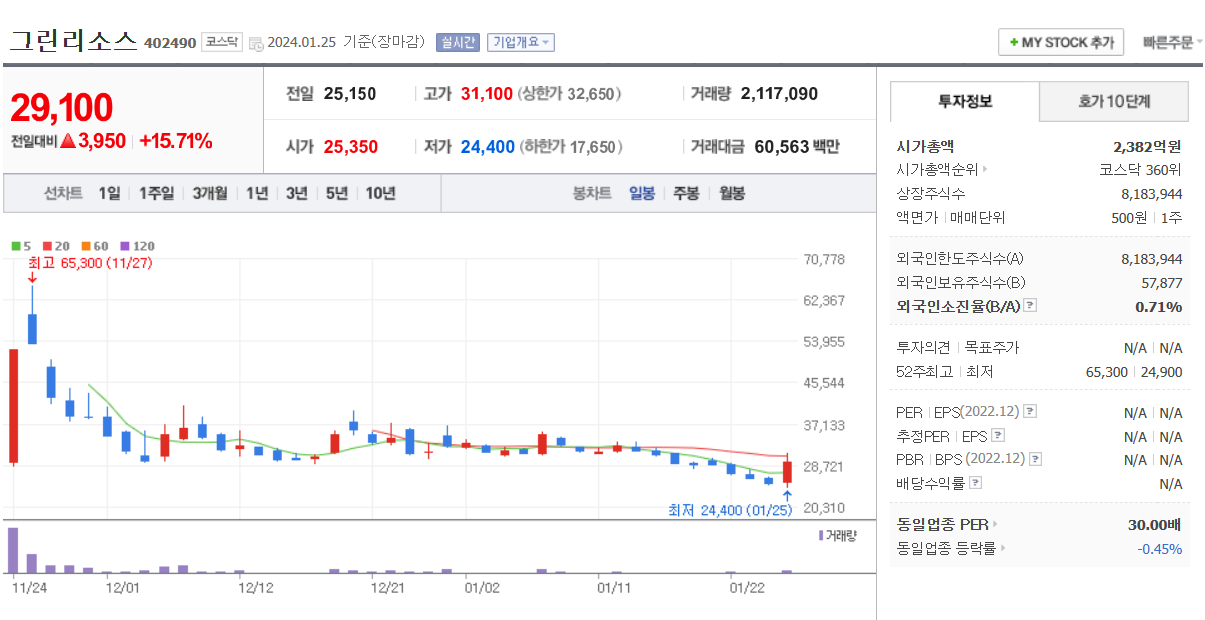
Task: Click the tall 11/24 volume bar
Action: click(14, 550)
